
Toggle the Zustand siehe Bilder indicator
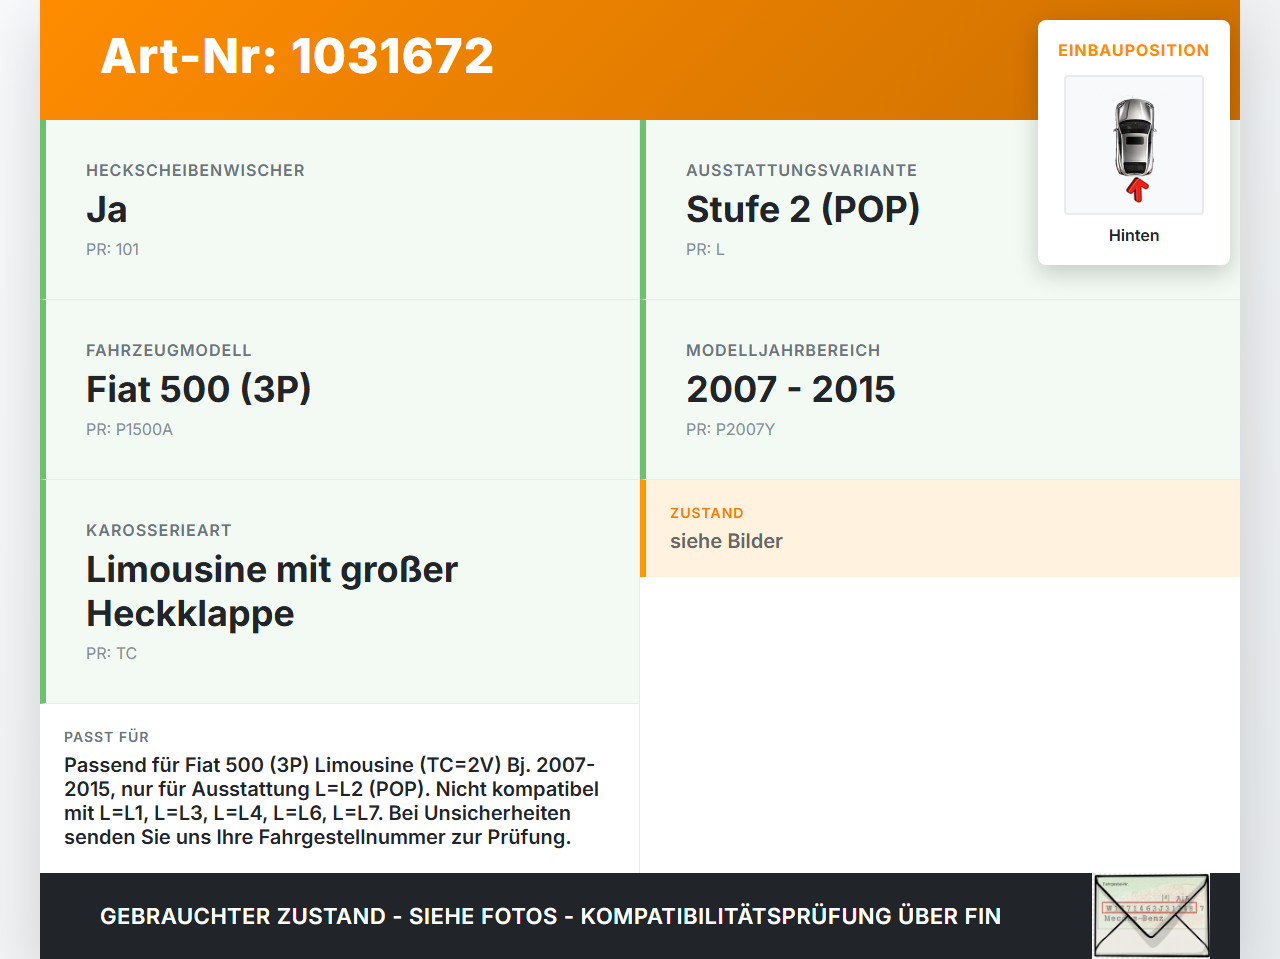[x=726, y=541]
